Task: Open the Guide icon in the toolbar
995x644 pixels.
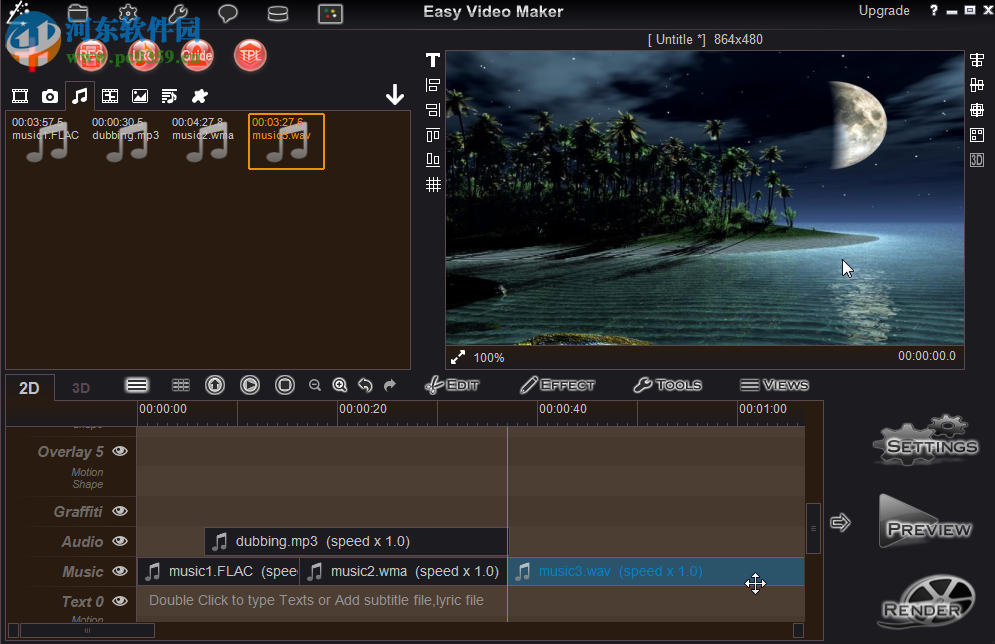Action: click(x=197, y=55)
